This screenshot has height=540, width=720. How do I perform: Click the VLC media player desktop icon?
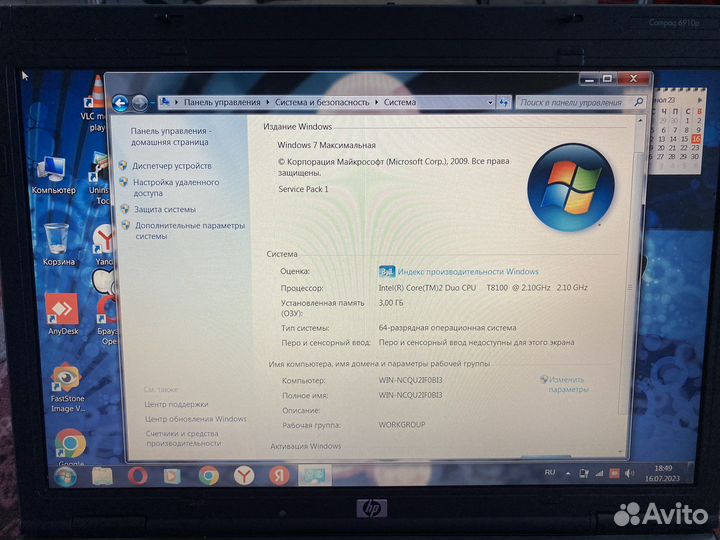coord(96,104)
